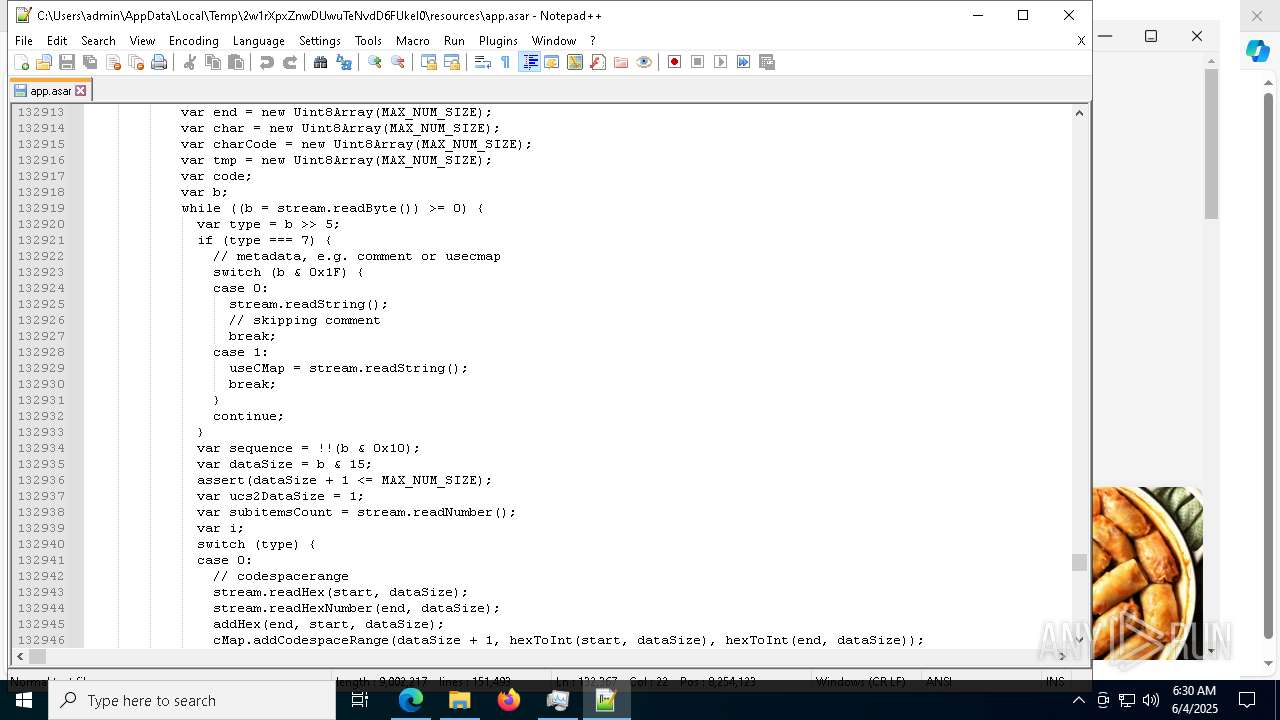Open Firefox from the taskbar
Viewport: 1280px width, 720px height.
(509, 700)
